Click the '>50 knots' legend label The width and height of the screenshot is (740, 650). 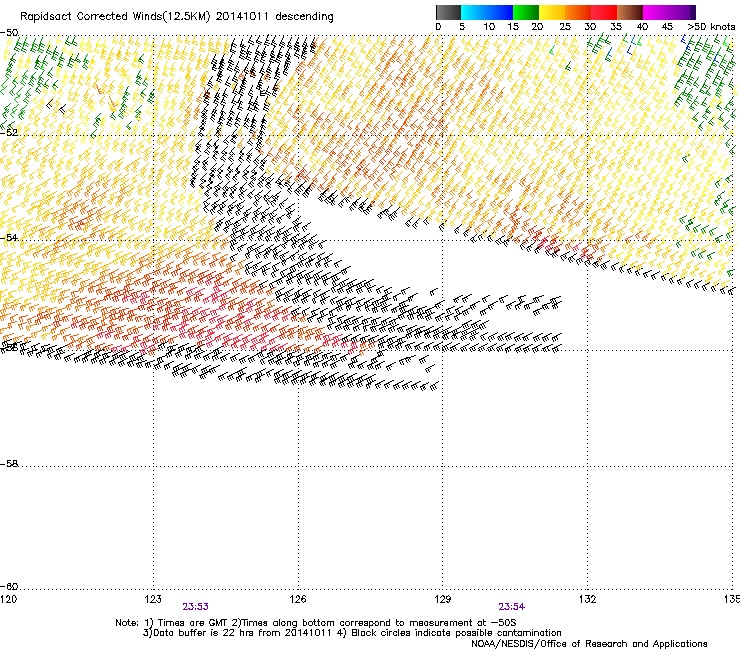(711, 27)
